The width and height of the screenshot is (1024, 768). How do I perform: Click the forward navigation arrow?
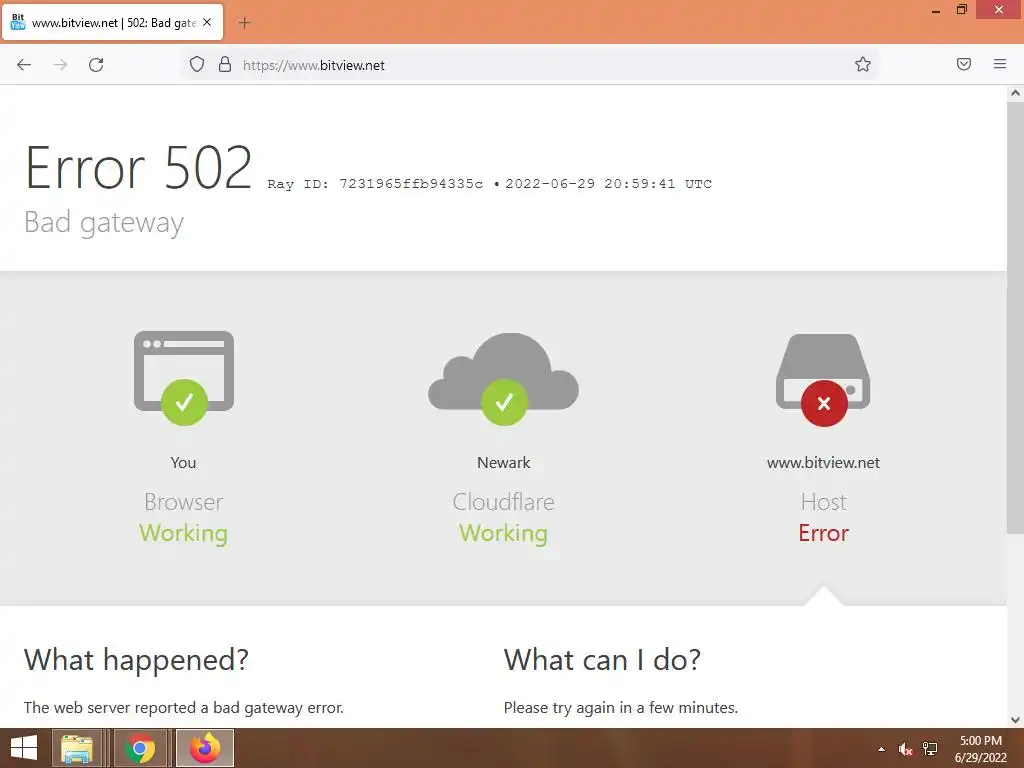click(60, 65)
